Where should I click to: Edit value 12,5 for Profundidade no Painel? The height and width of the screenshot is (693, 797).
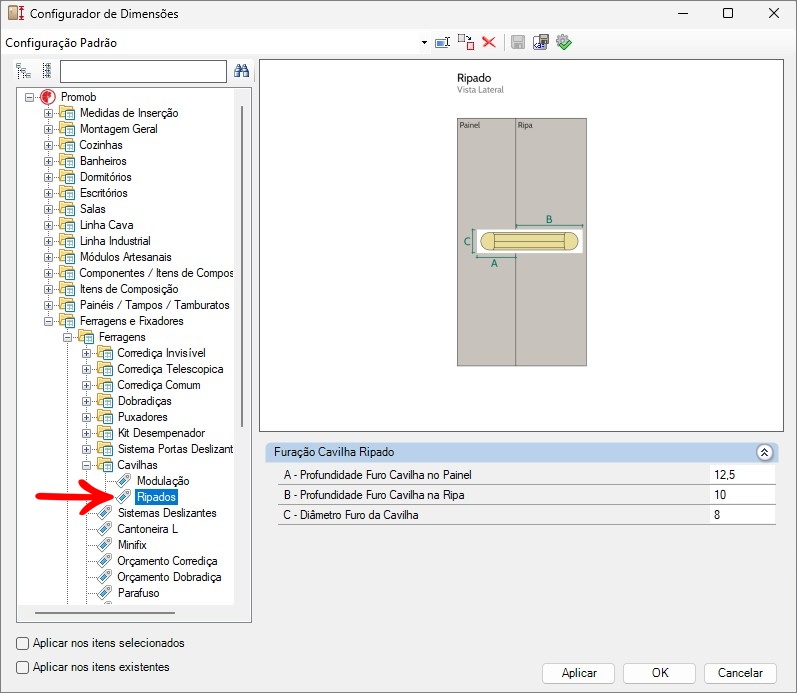tap(742, 475)
